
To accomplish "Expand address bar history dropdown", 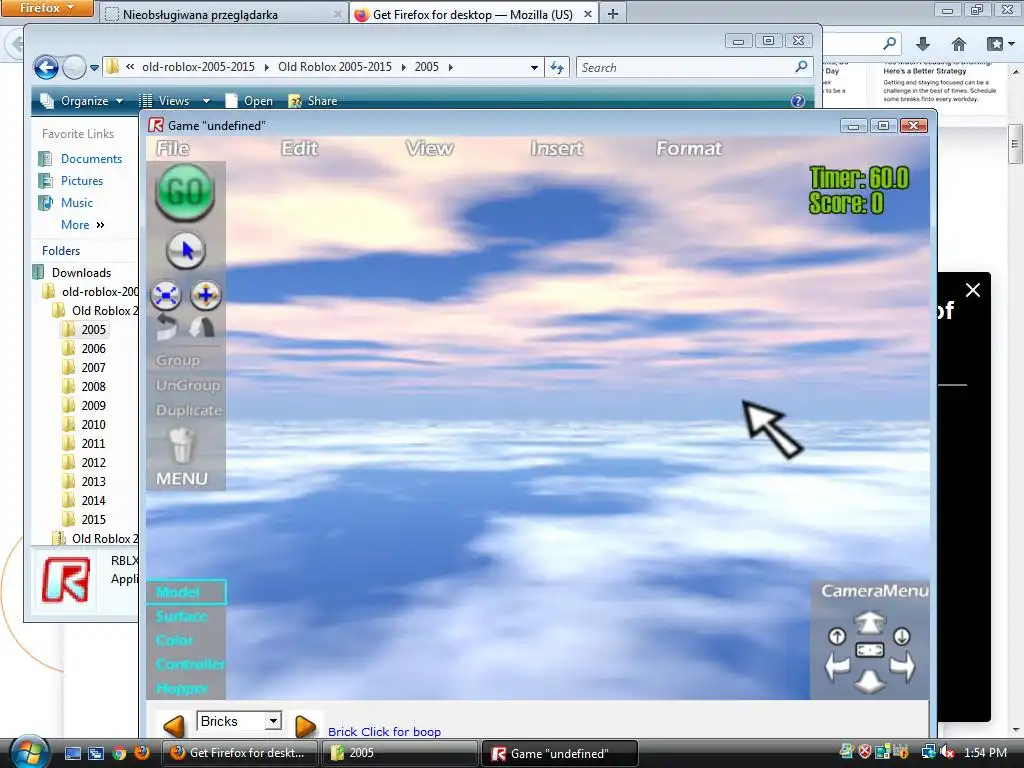I will (x=534, y=67).
